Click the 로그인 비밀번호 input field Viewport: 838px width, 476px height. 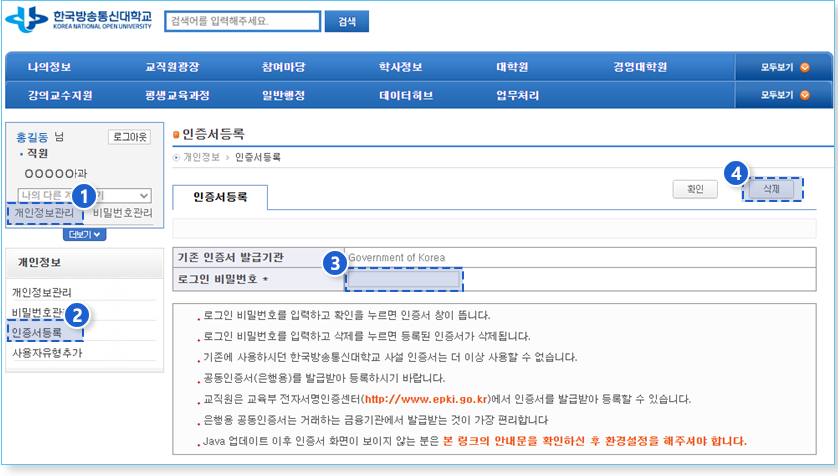pos(404,279)
